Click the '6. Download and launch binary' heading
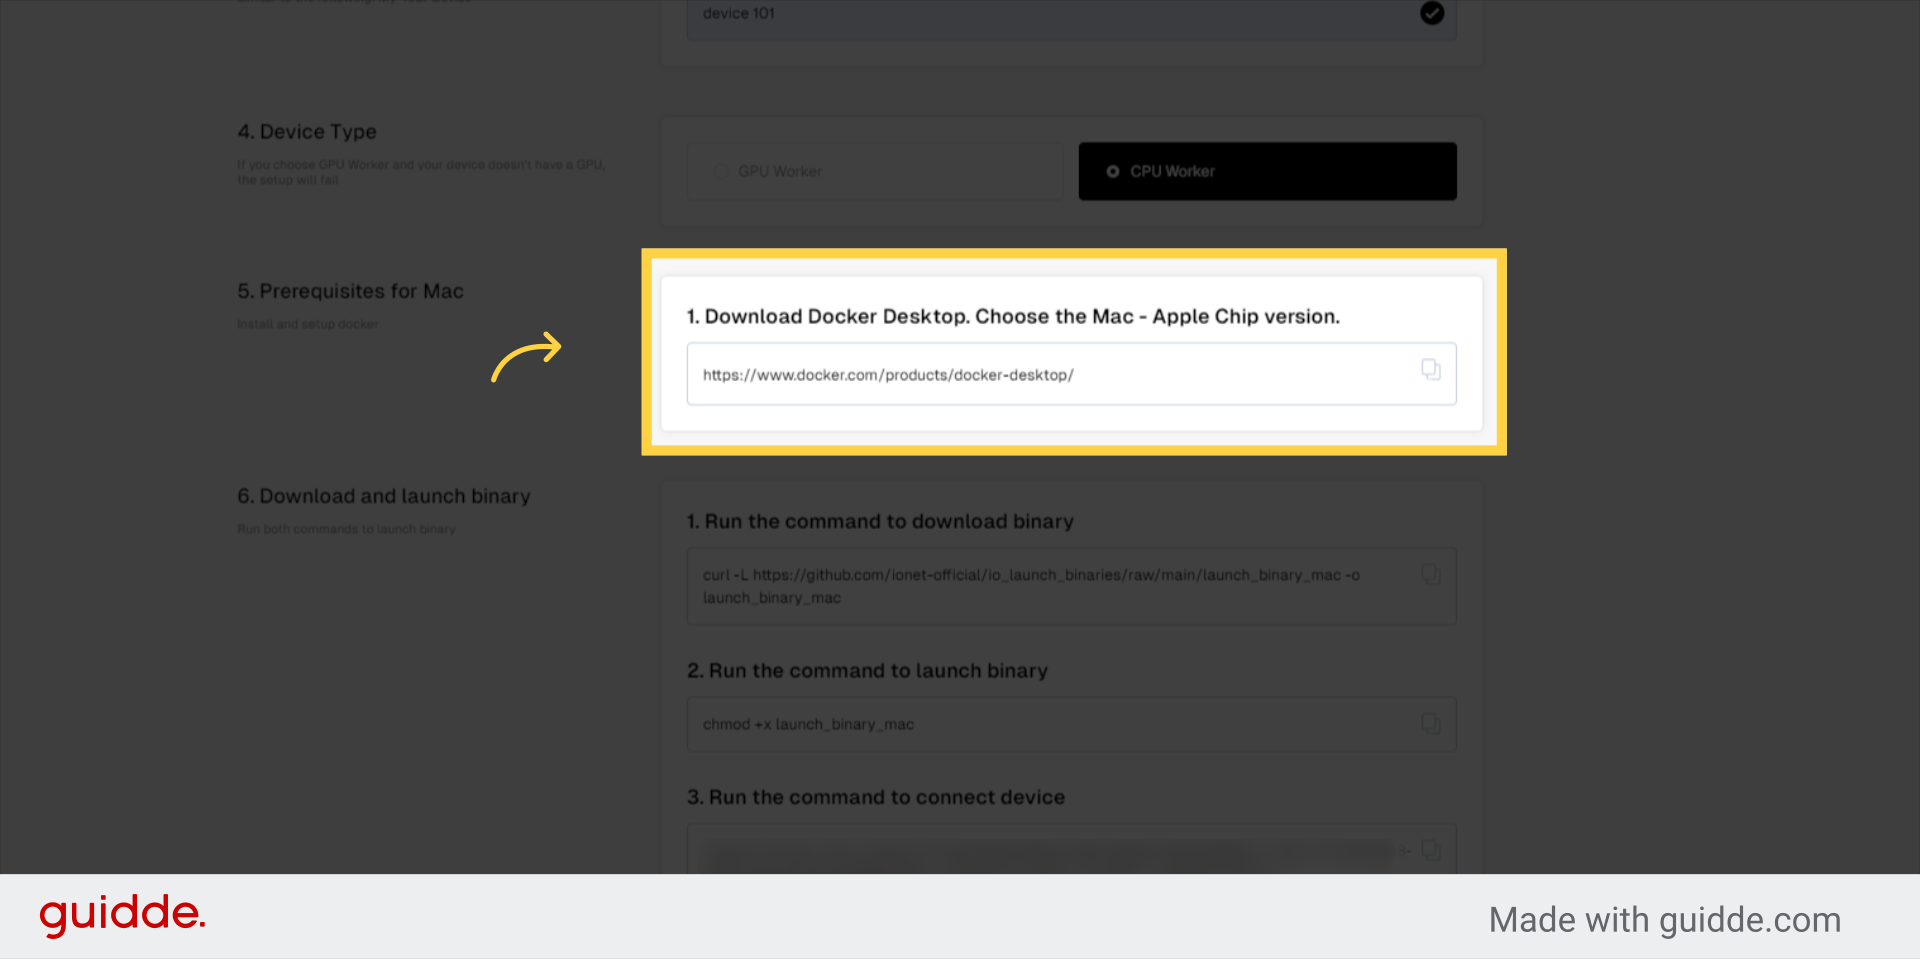Viewport: 1920px width, 959px height. pos(384,496)
